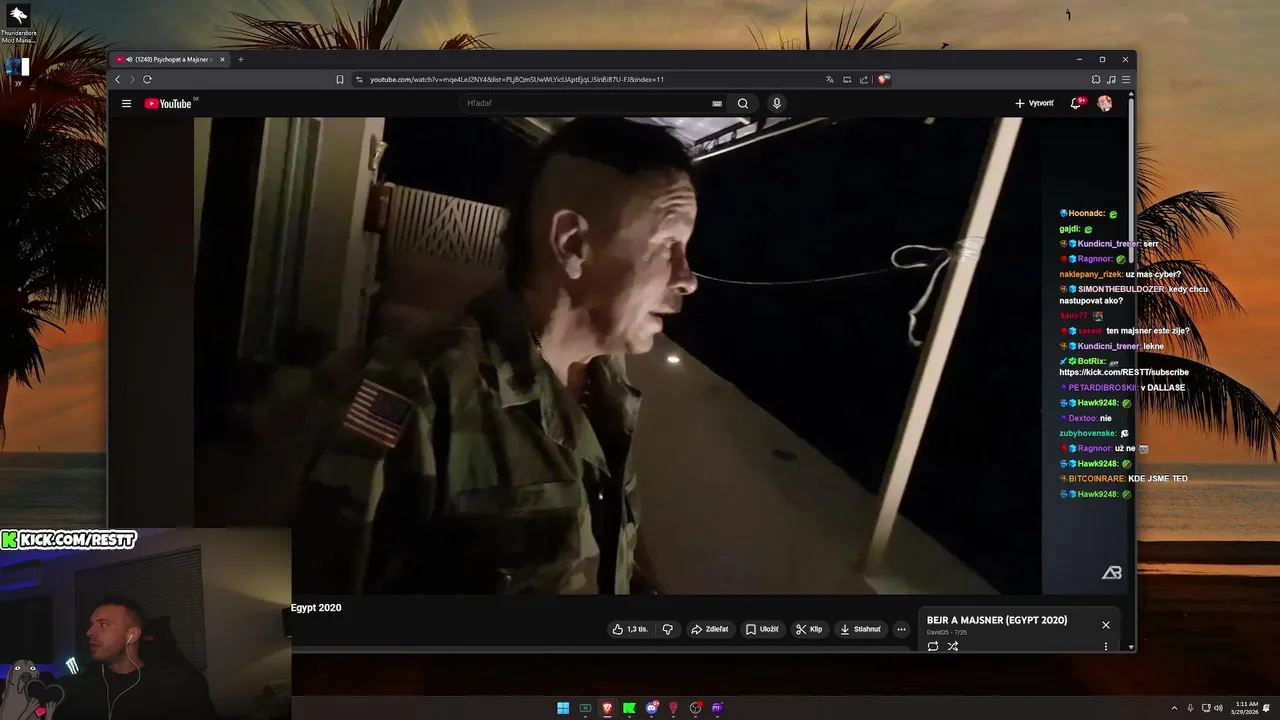
Task: Bookmark this page in address bar
Action: coord(340,79)
